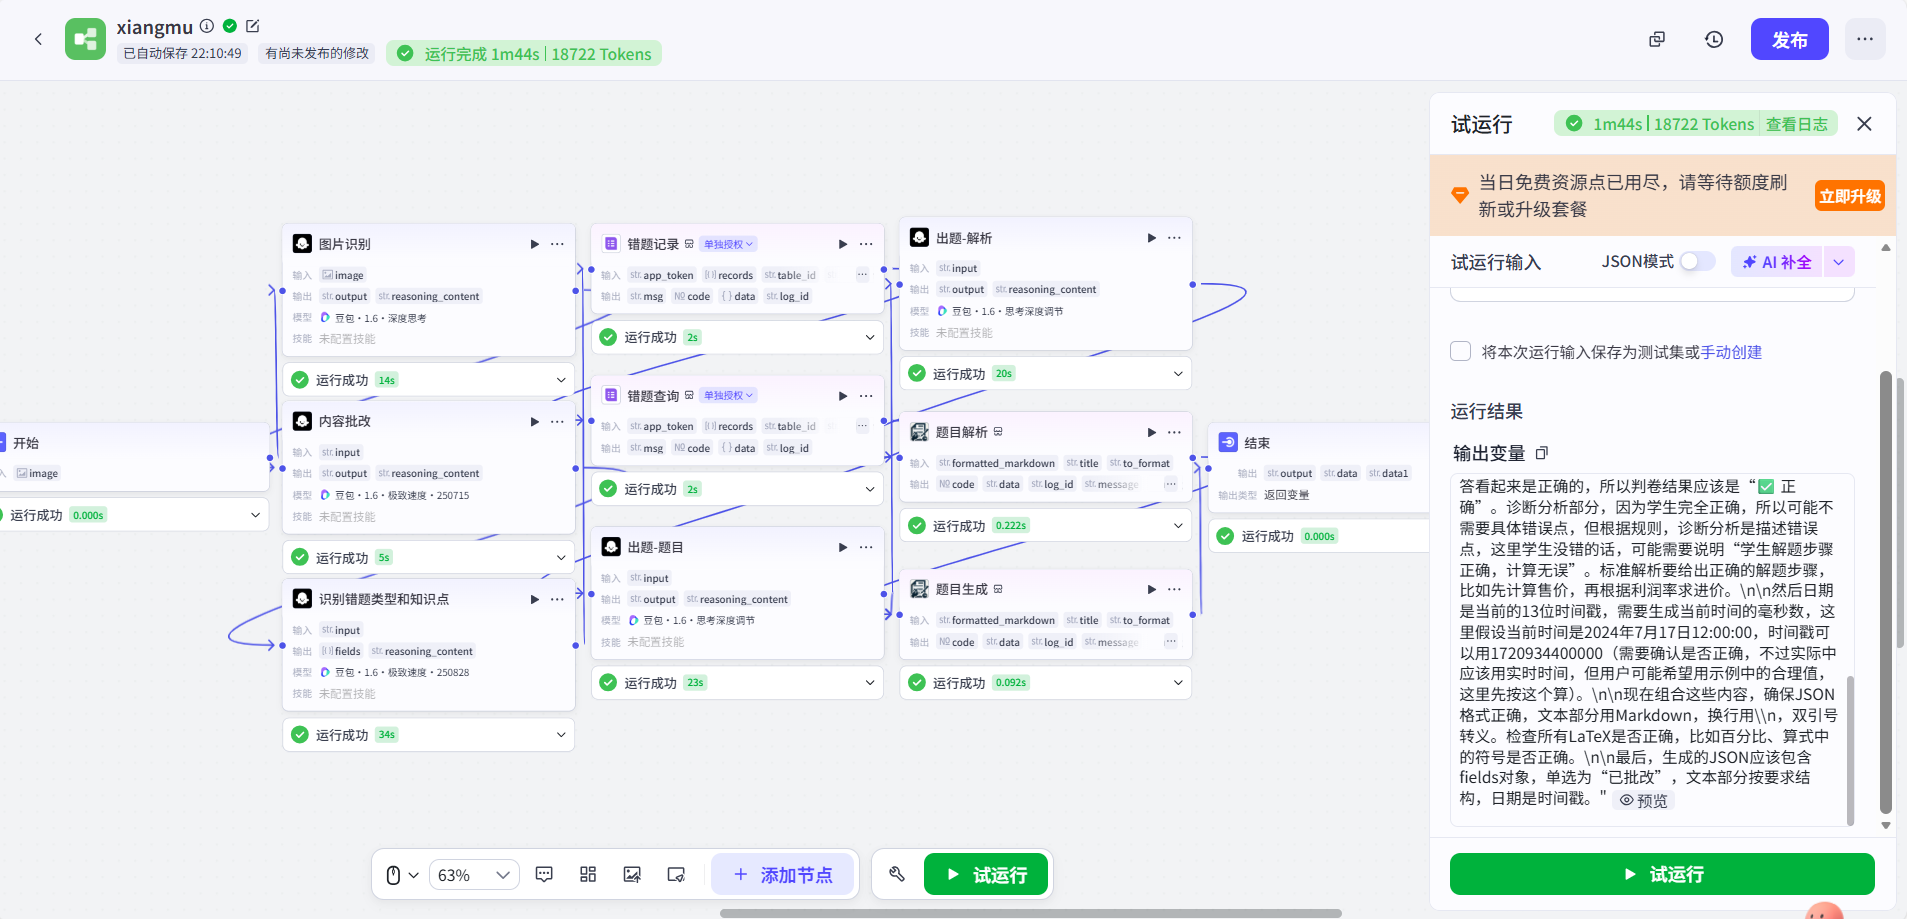Screen dimensions: 1907x919
Task: Click the canvas horizontal scrollbar
Action: (1030, 913)
